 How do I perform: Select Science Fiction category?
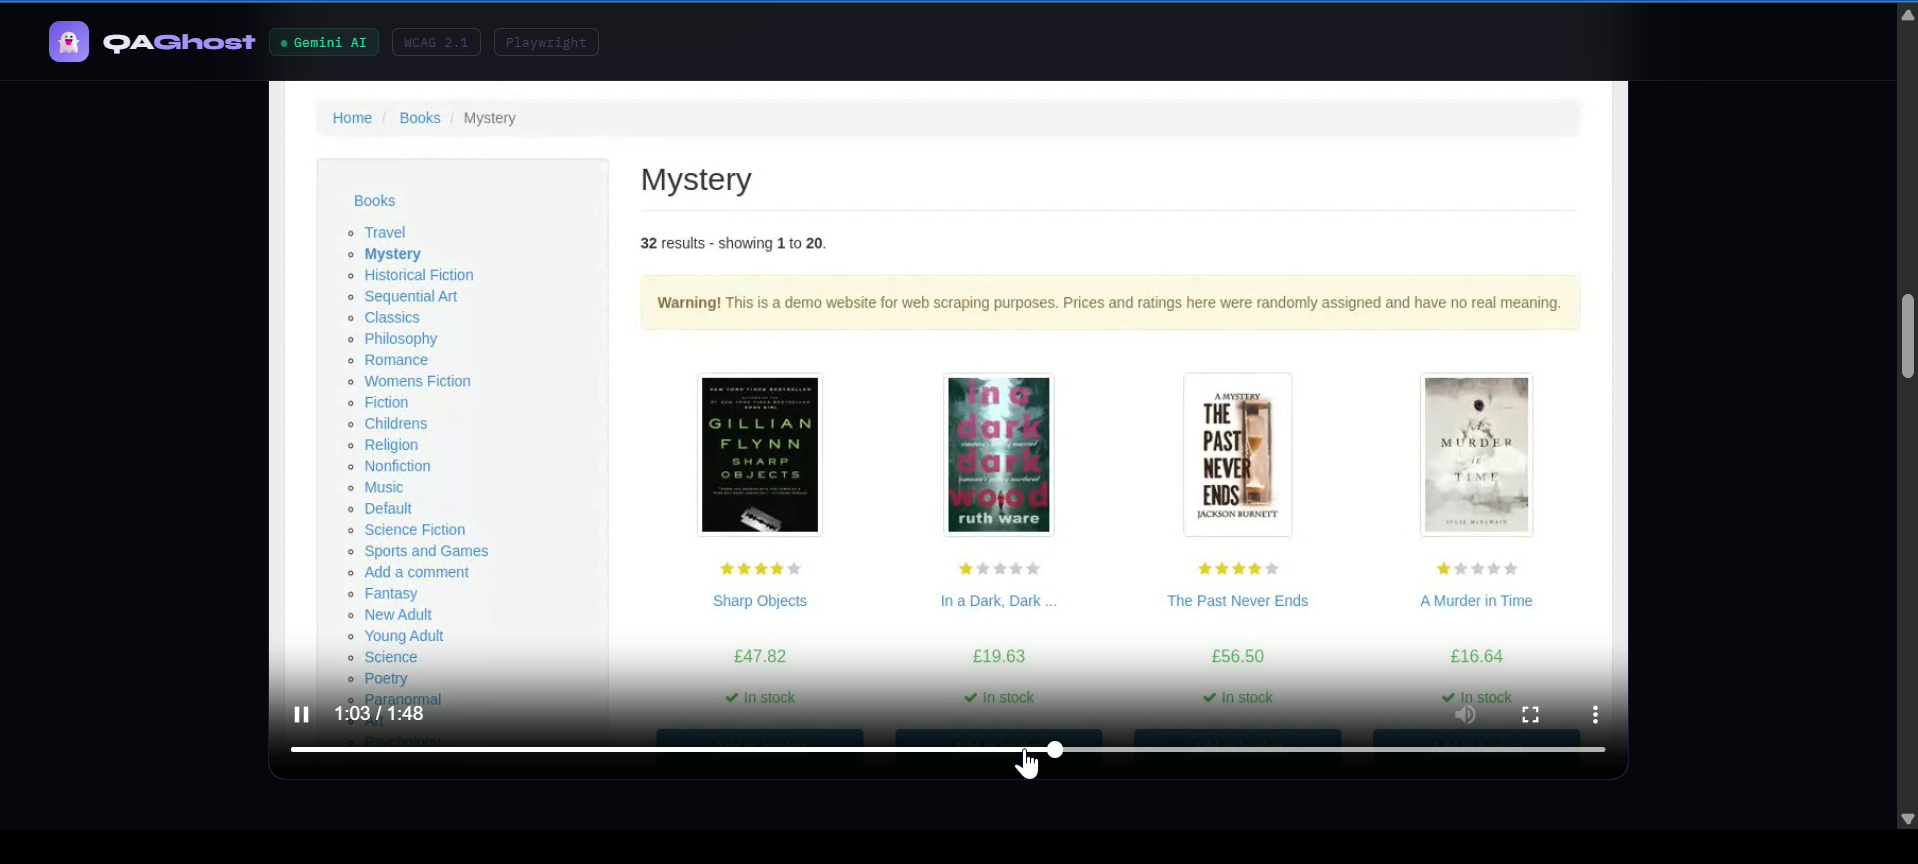(x=414, y=530)
